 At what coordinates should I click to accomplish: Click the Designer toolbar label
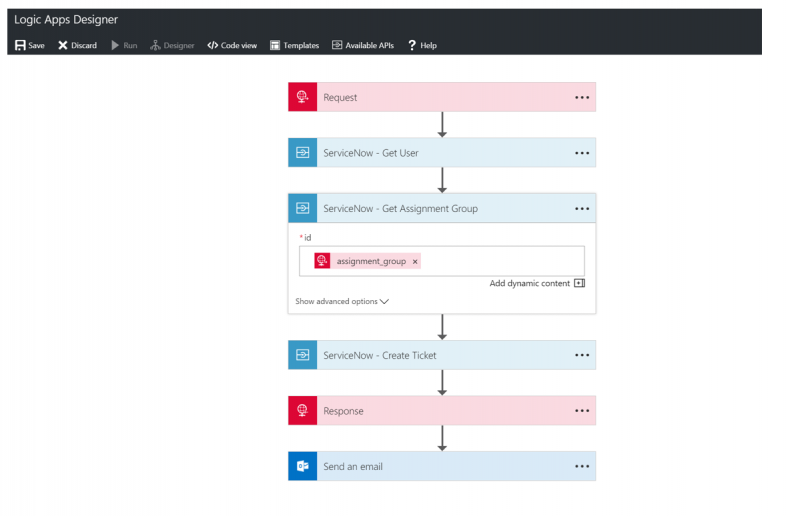(179, 45)
